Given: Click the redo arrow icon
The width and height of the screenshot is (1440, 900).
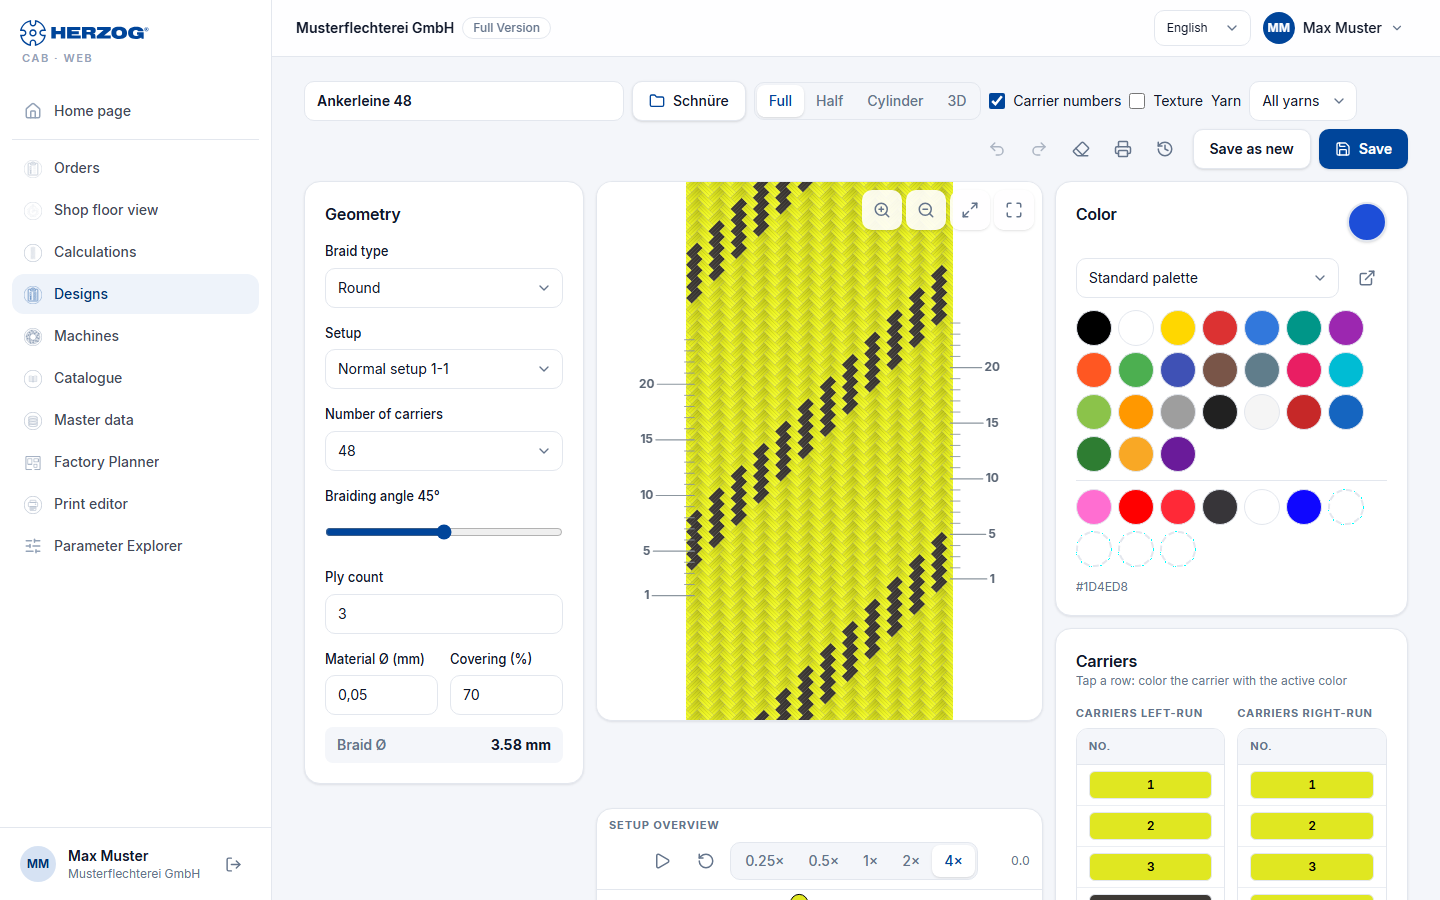Looking at the screenshot, I should pyautogui.click(x=1039, y=149).
